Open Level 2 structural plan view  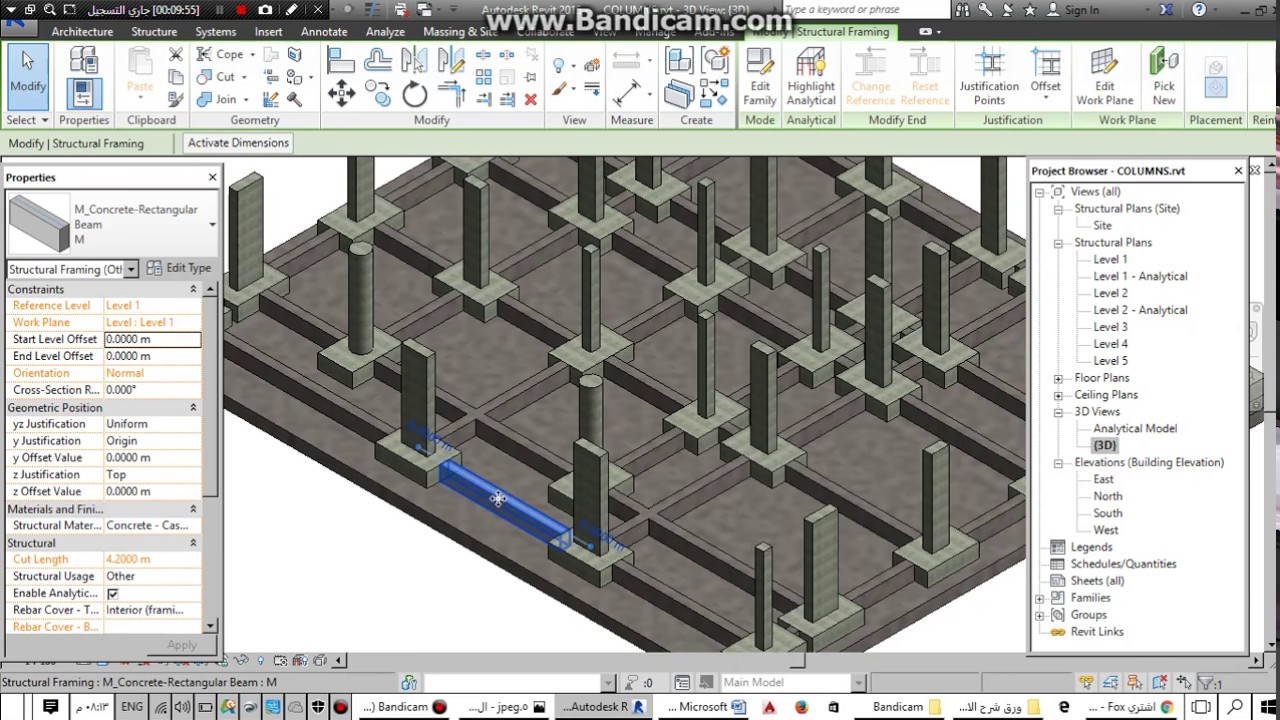tap(1110, 293)
